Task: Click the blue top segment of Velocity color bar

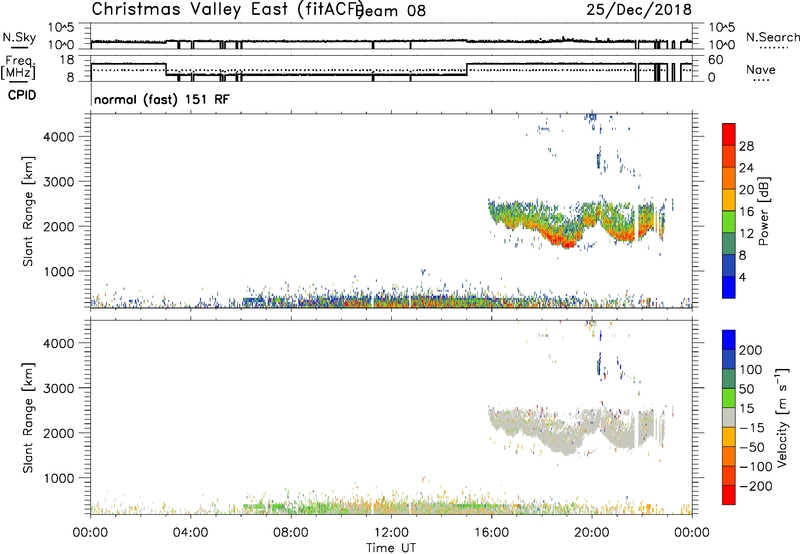Action: (729, 340)
